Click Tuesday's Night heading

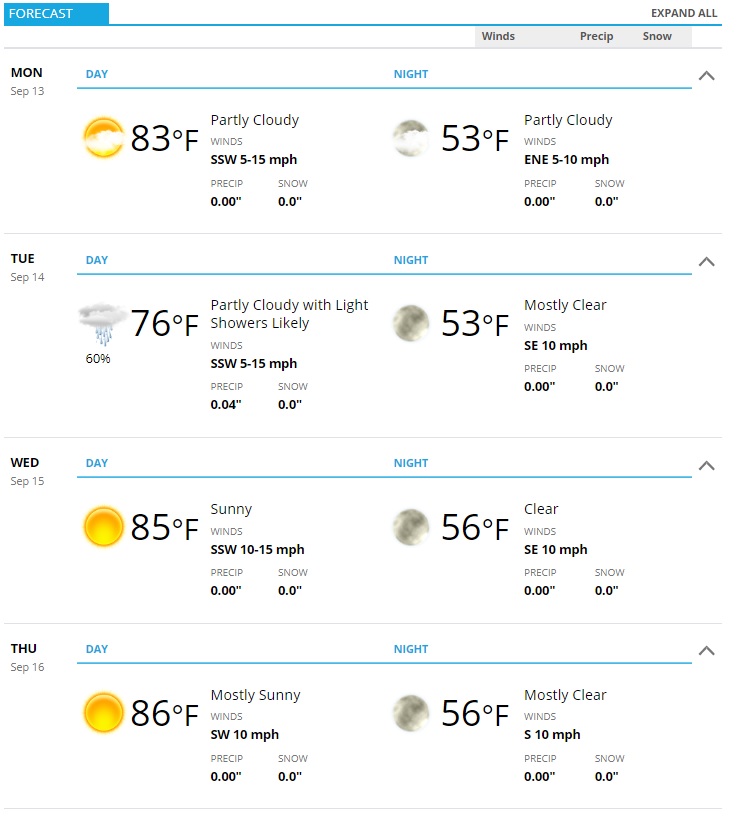(411, 260)
